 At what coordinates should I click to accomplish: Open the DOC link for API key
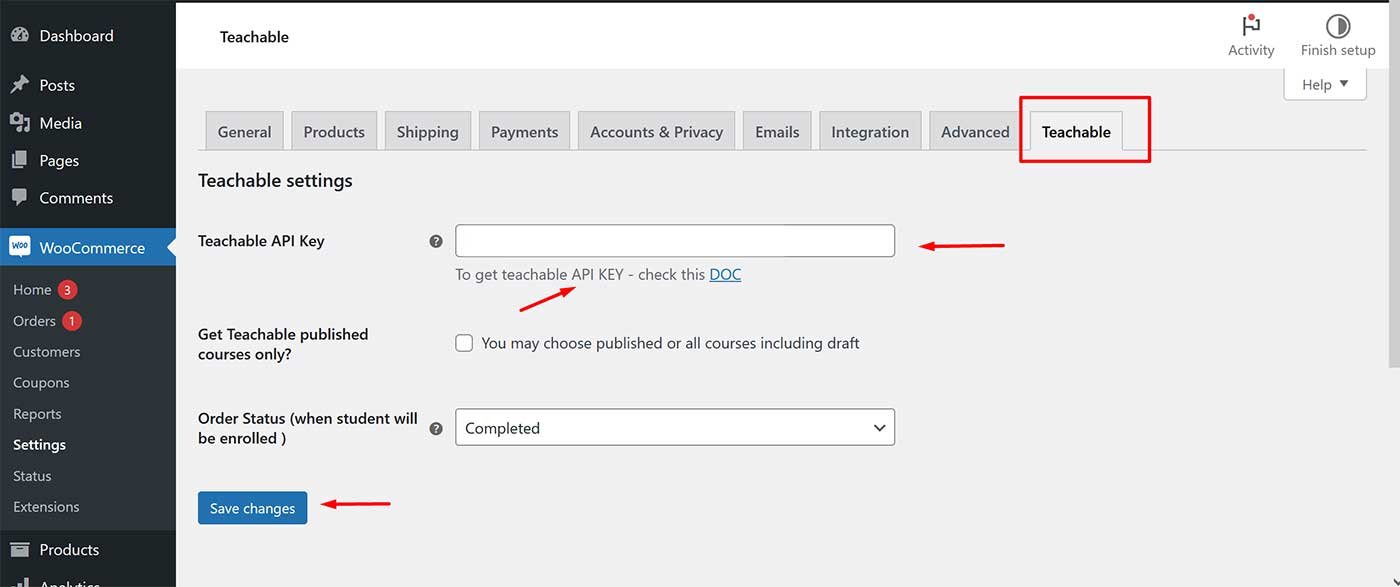tap(725, 274)
